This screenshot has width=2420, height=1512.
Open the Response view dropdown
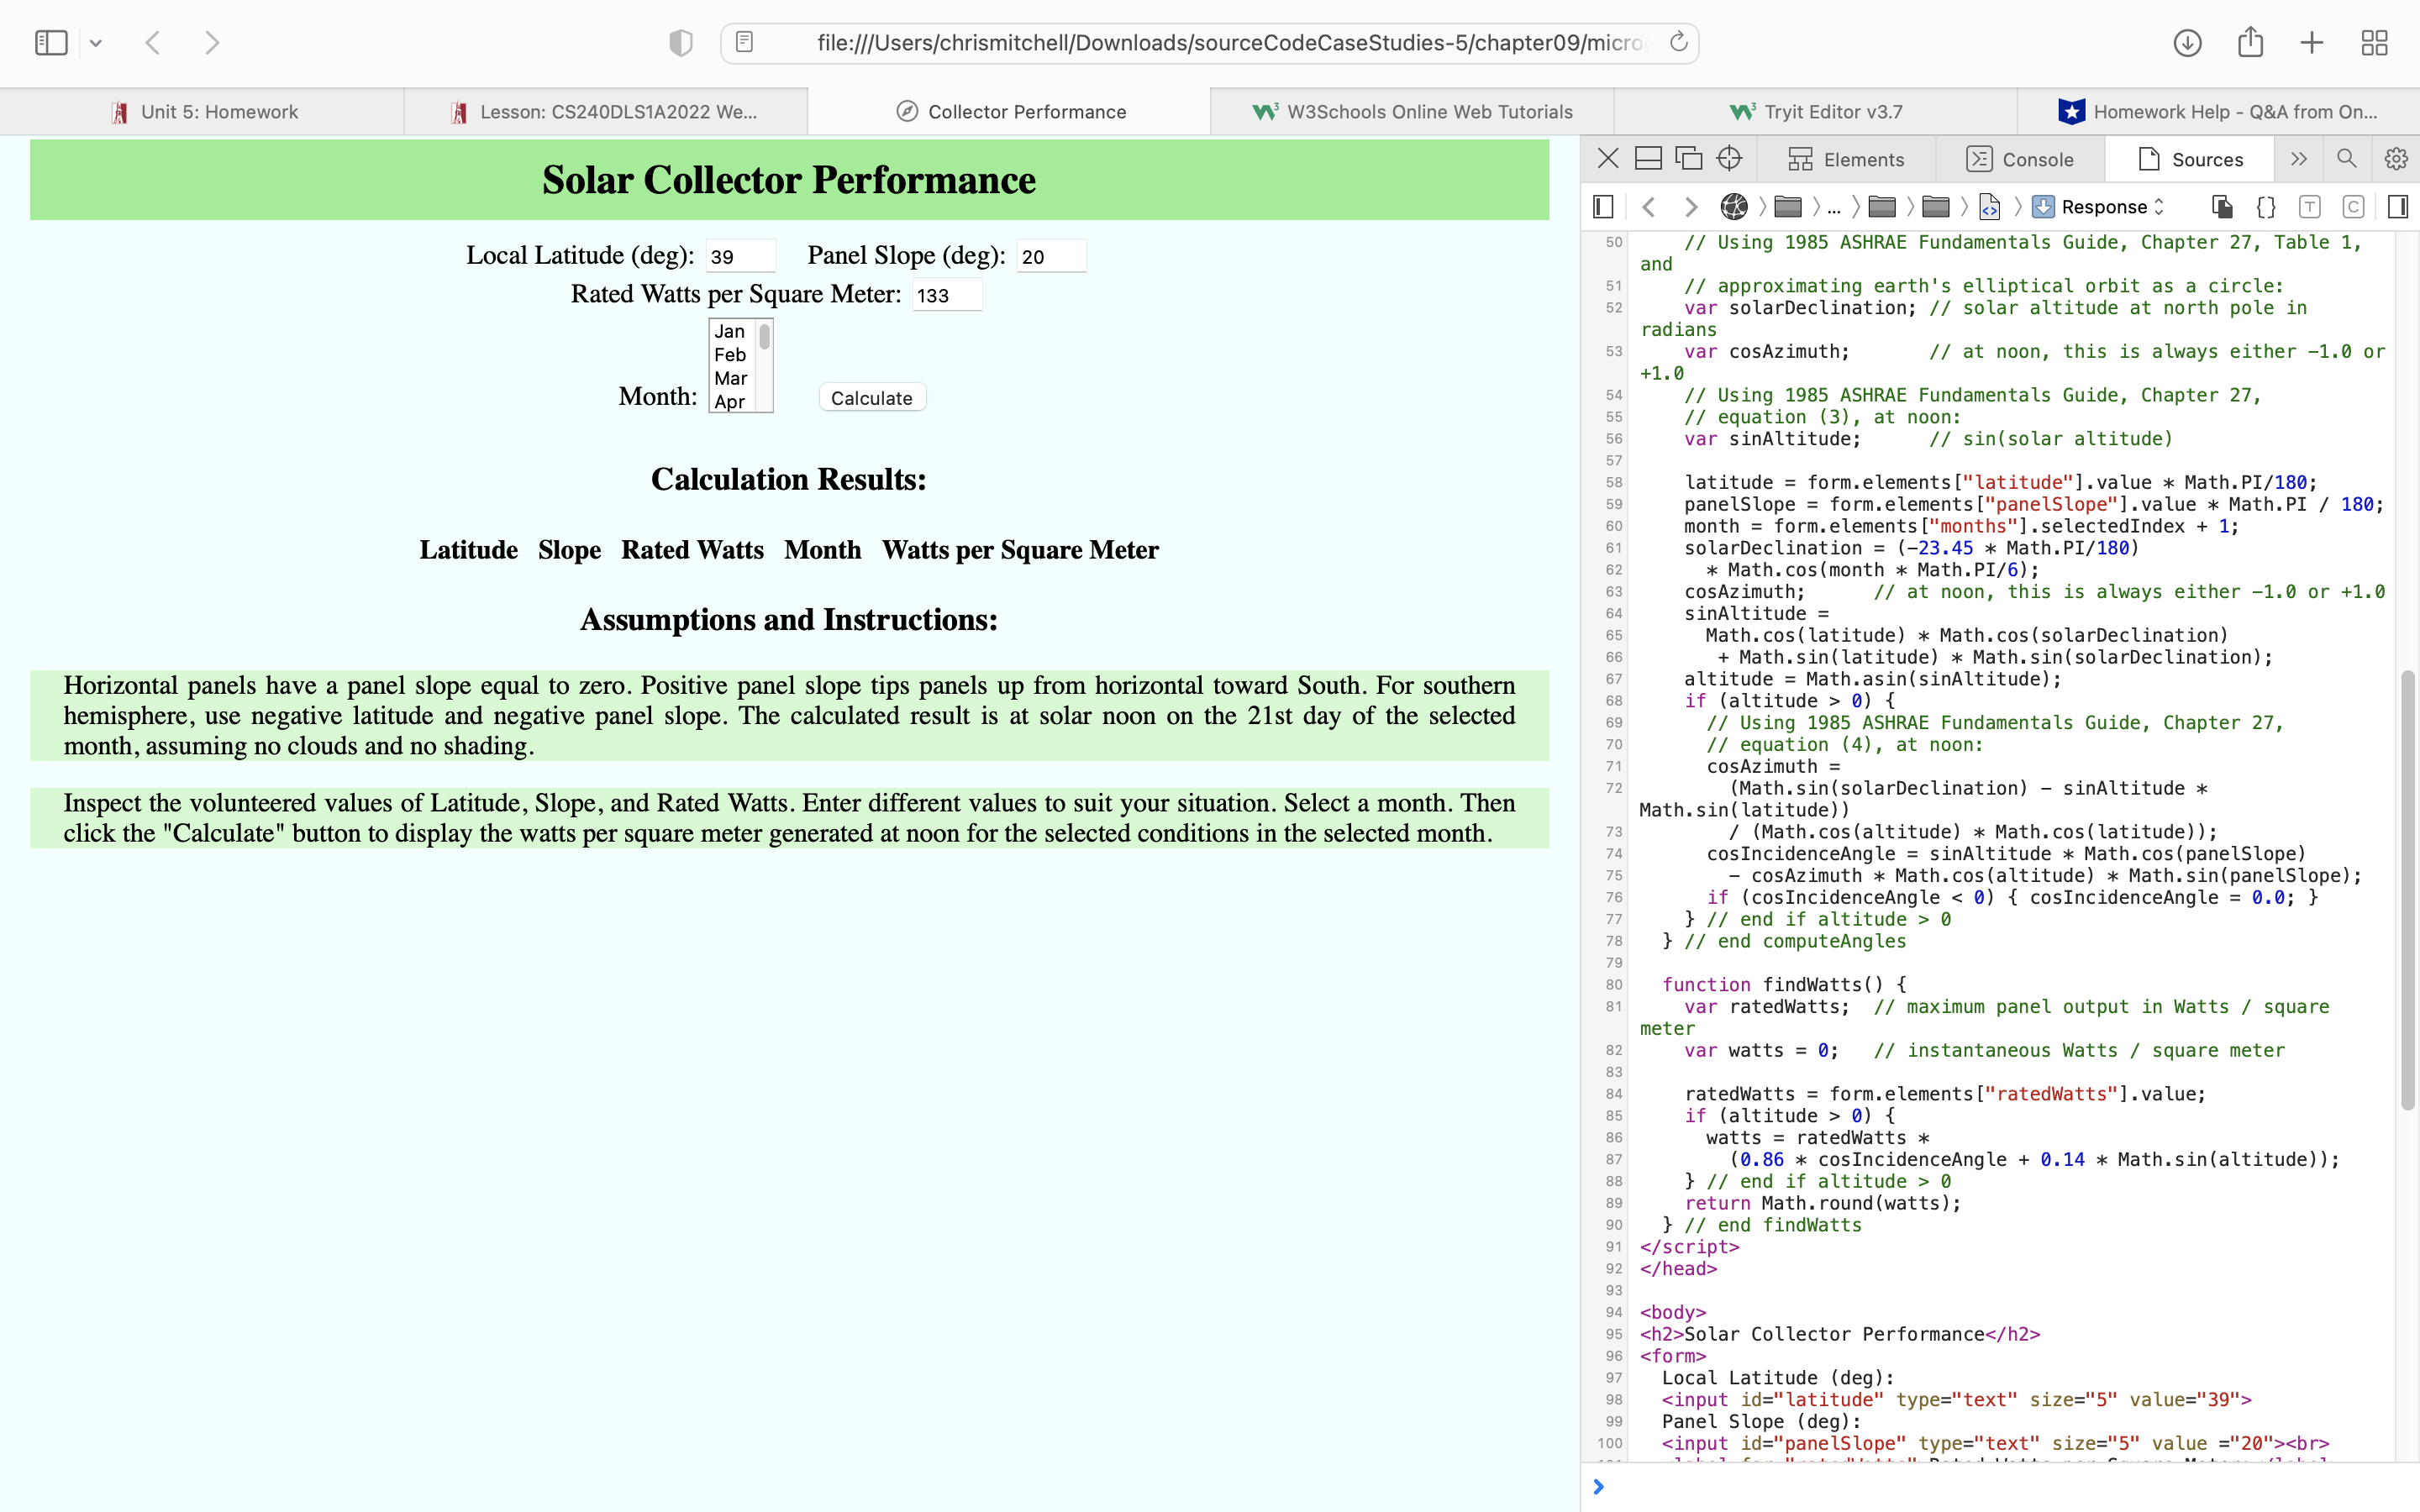click(2100, 207)
